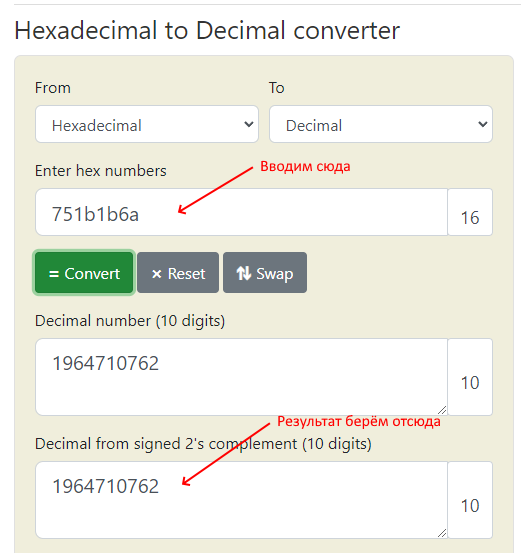The height and width of the screenshot is (553, 521).
Task: Click resize grip of Decimal number textarea
Action: (442, 410)
